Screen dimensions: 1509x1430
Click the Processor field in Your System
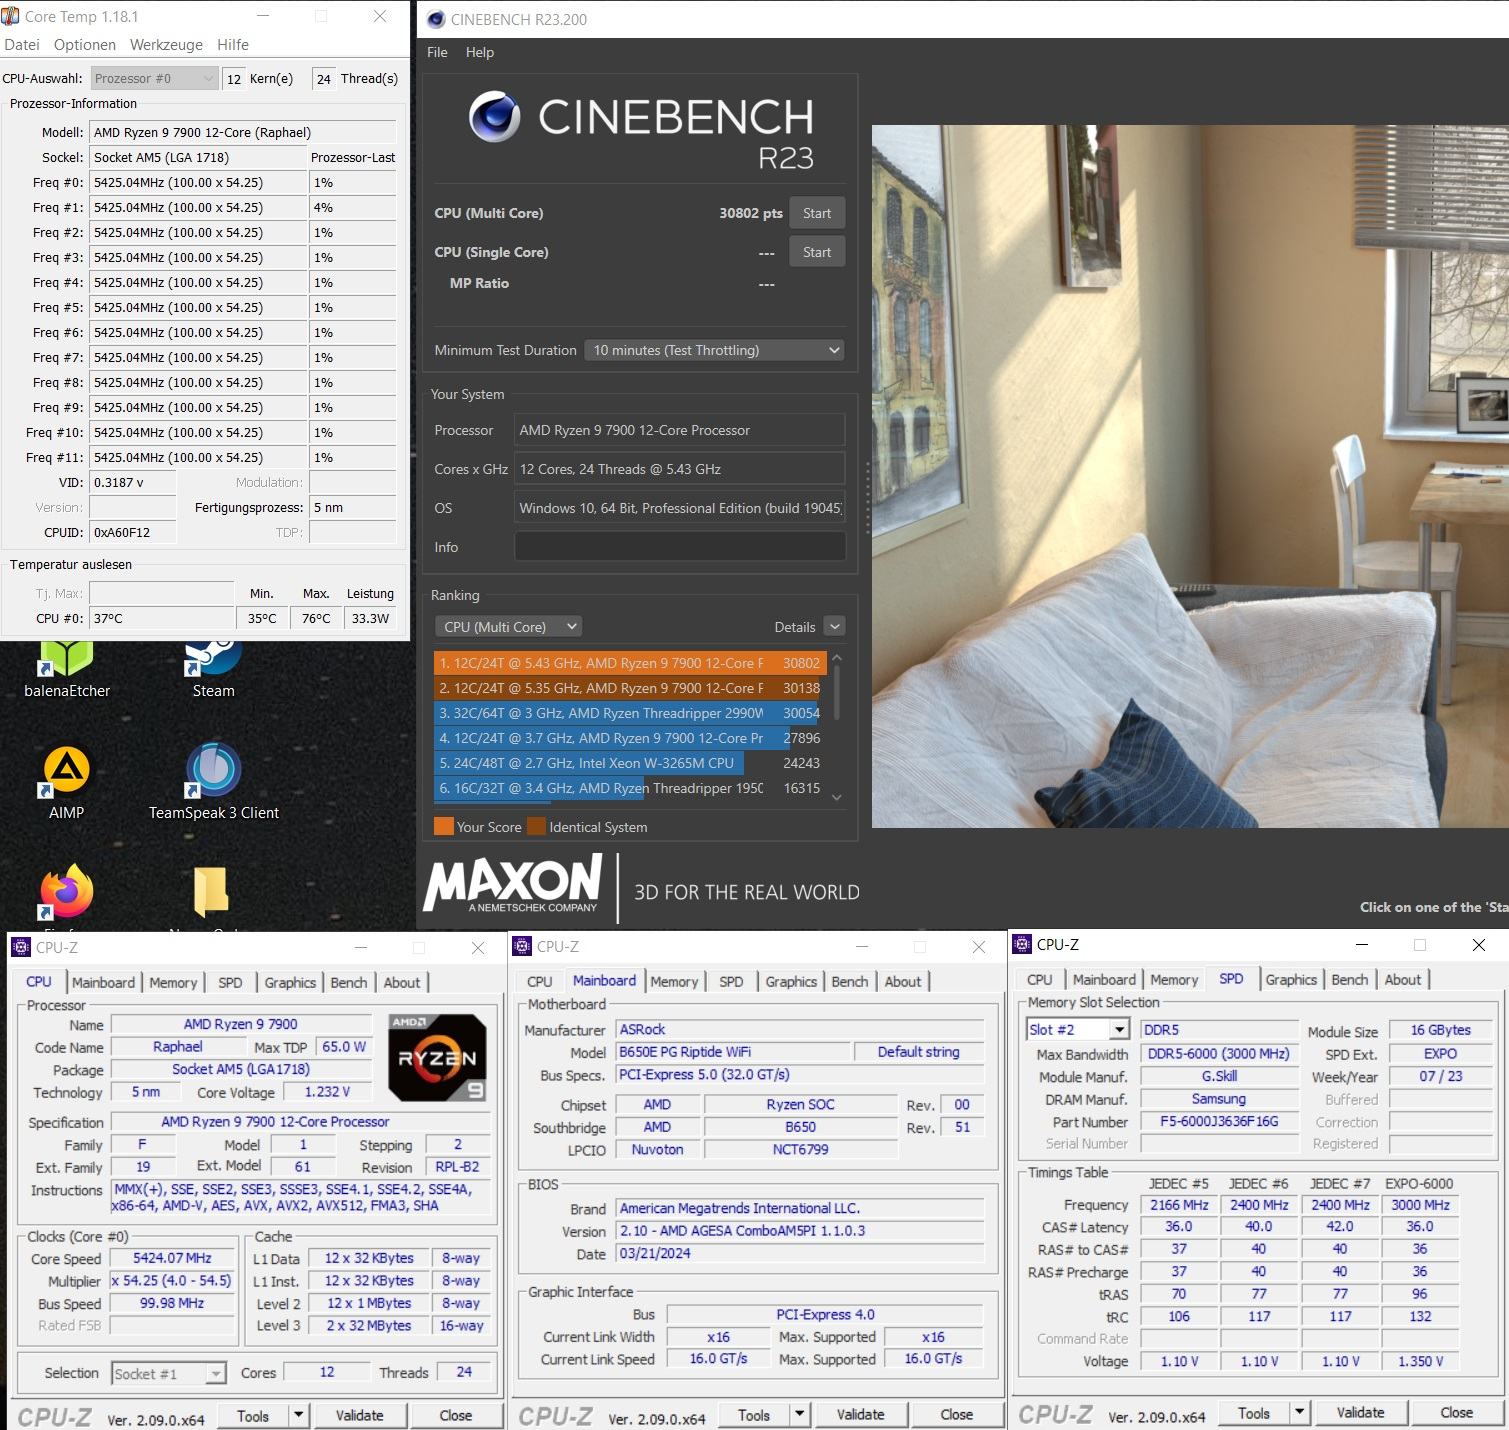coord(680,430)
